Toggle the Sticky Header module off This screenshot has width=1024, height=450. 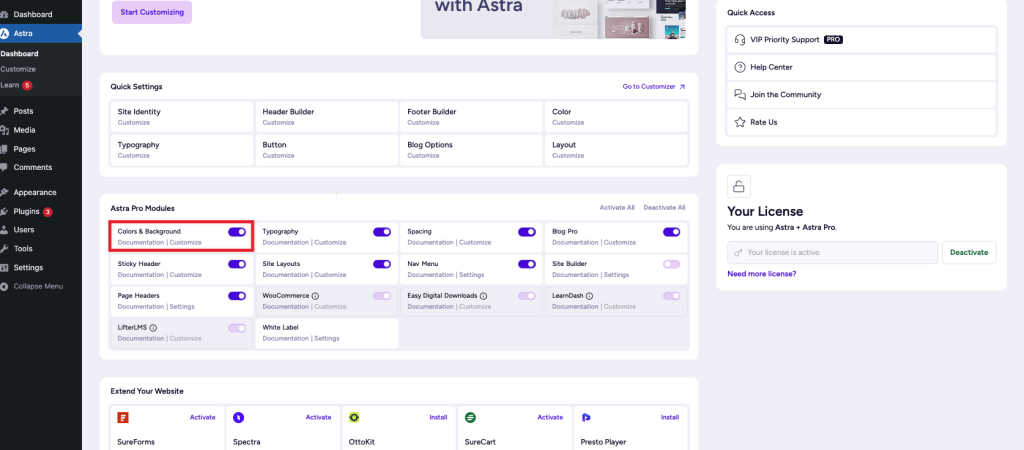(237, 264)
